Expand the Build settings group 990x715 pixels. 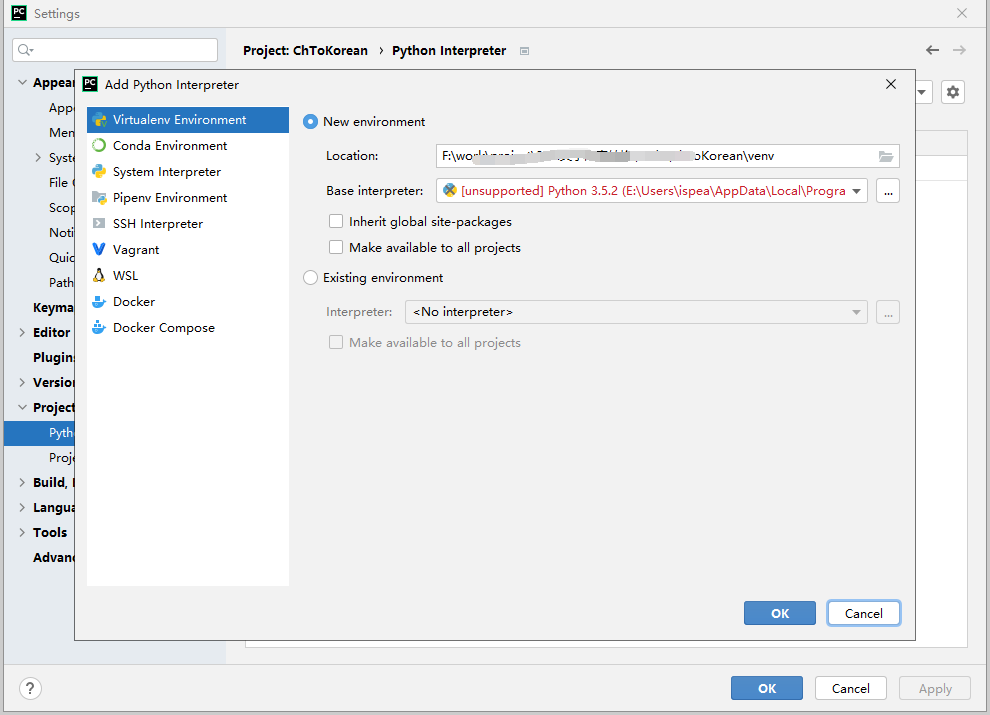point(22,483)
